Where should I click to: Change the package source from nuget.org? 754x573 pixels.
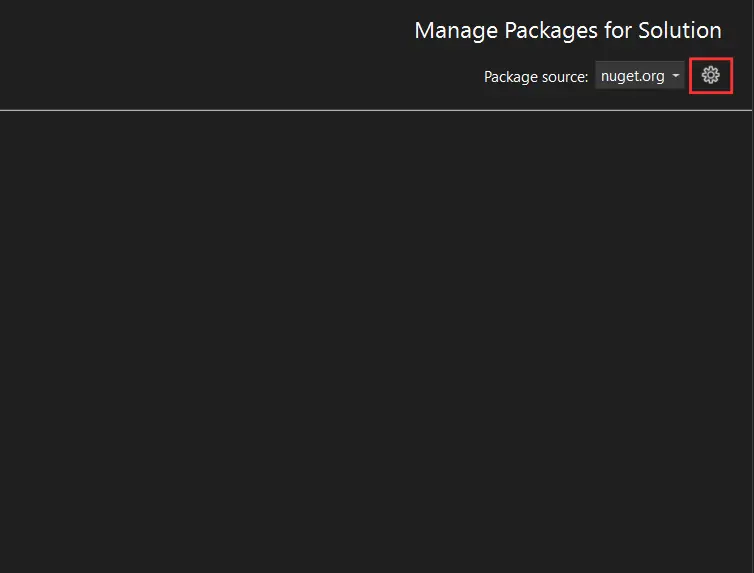coord(640,76)
